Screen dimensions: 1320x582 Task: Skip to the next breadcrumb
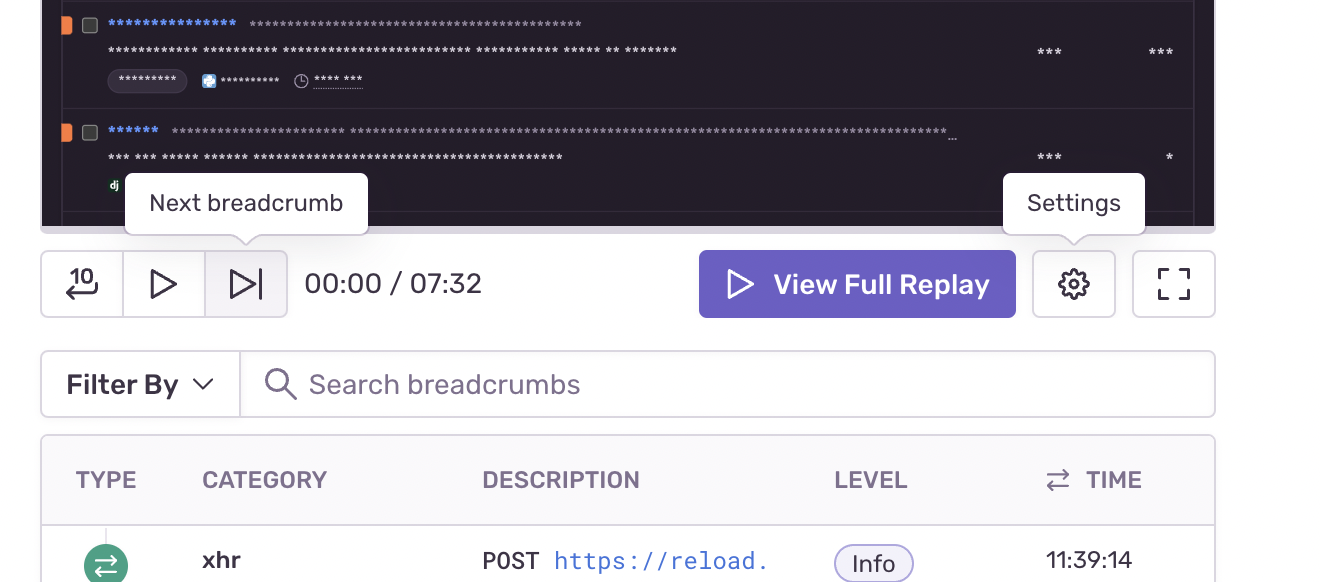tap(245, 284)
